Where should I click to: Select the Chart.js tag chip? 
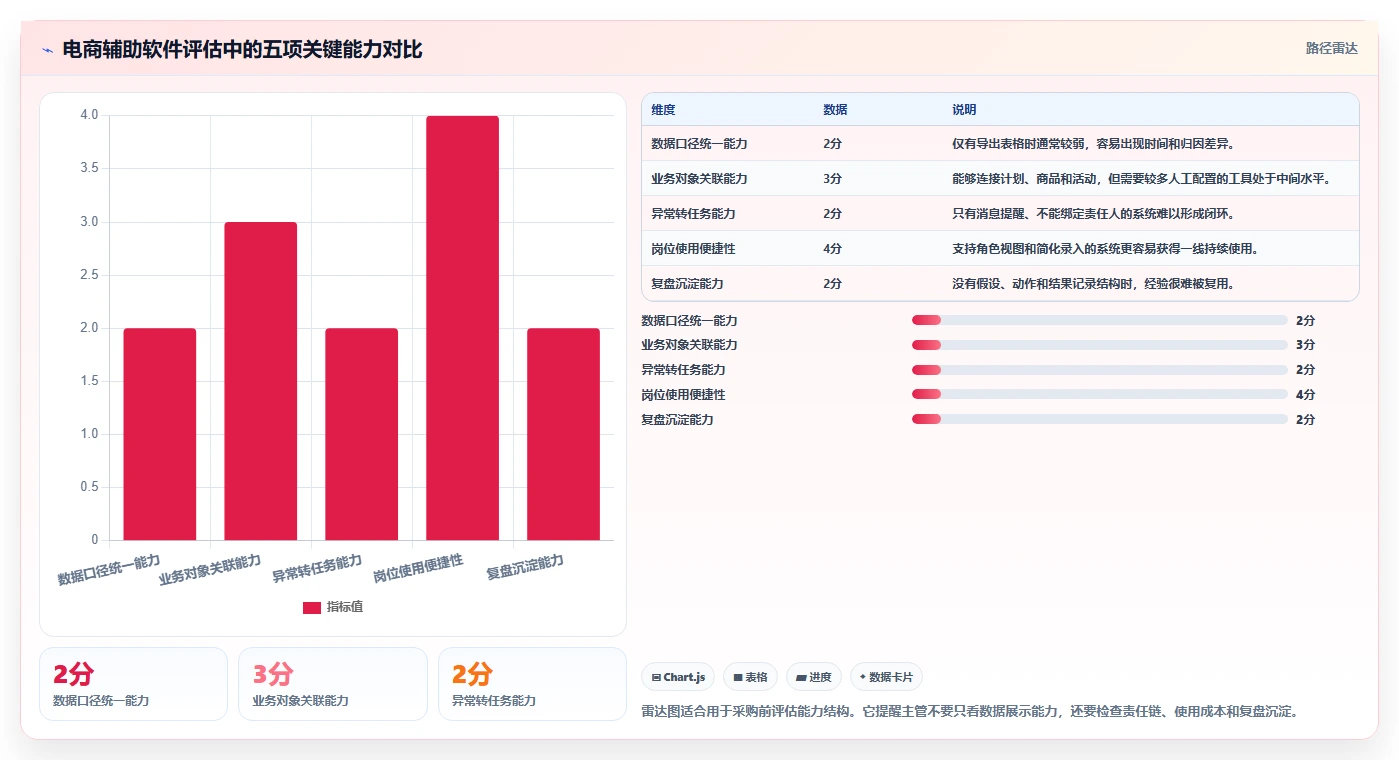point(678,677)
